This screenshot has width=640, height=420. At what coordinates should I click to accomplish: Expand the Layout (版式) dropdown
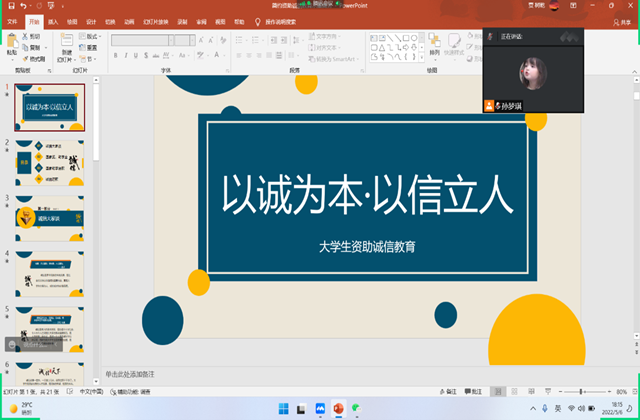92,38
